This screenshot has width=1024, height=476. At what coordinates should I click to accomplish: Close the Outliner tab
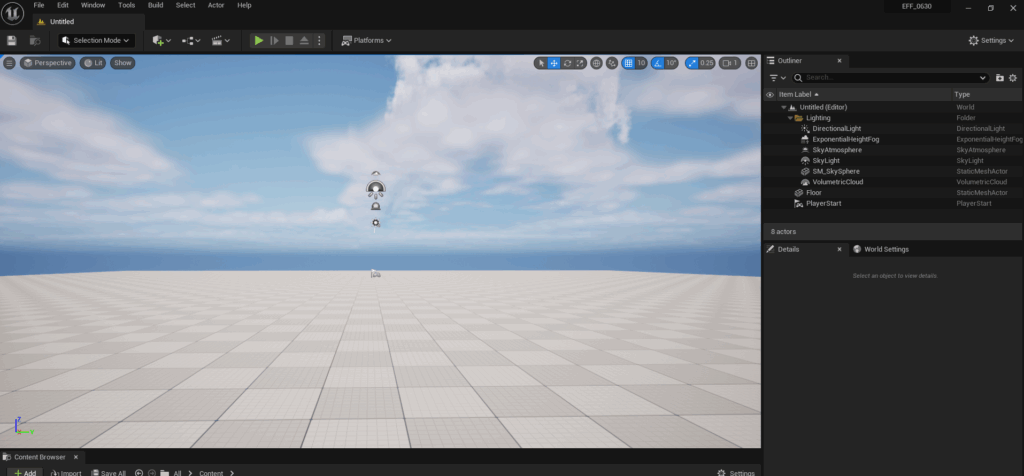(x=839, y=61)
